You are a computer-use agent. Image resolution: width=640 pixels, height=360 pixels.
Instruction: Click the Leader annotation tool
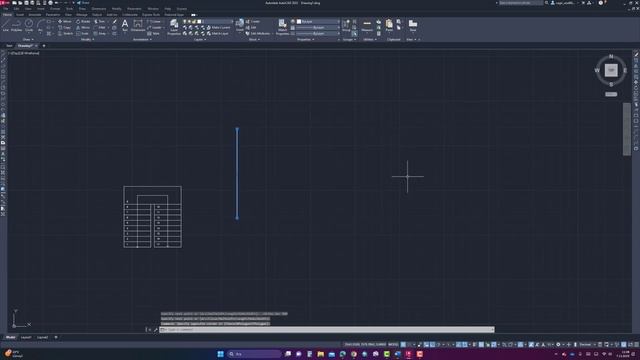pos(154,27)
